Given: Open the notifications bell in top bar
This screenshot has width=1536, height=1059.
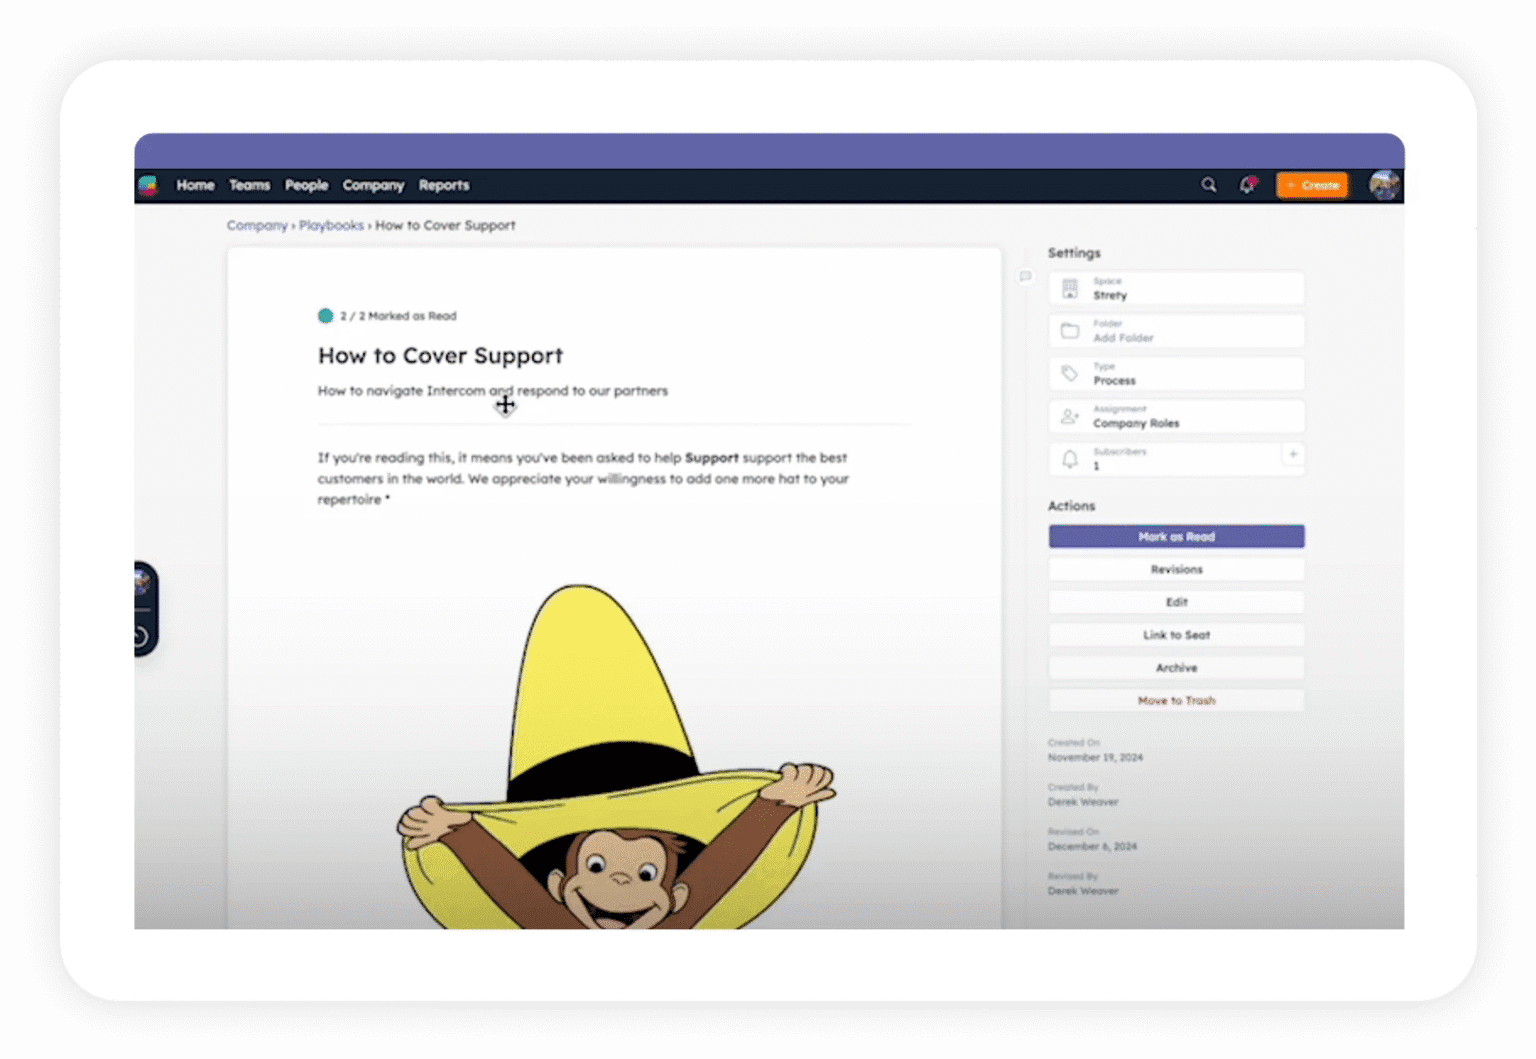Looking at the screenshot, I should (x=1247, y=185).
